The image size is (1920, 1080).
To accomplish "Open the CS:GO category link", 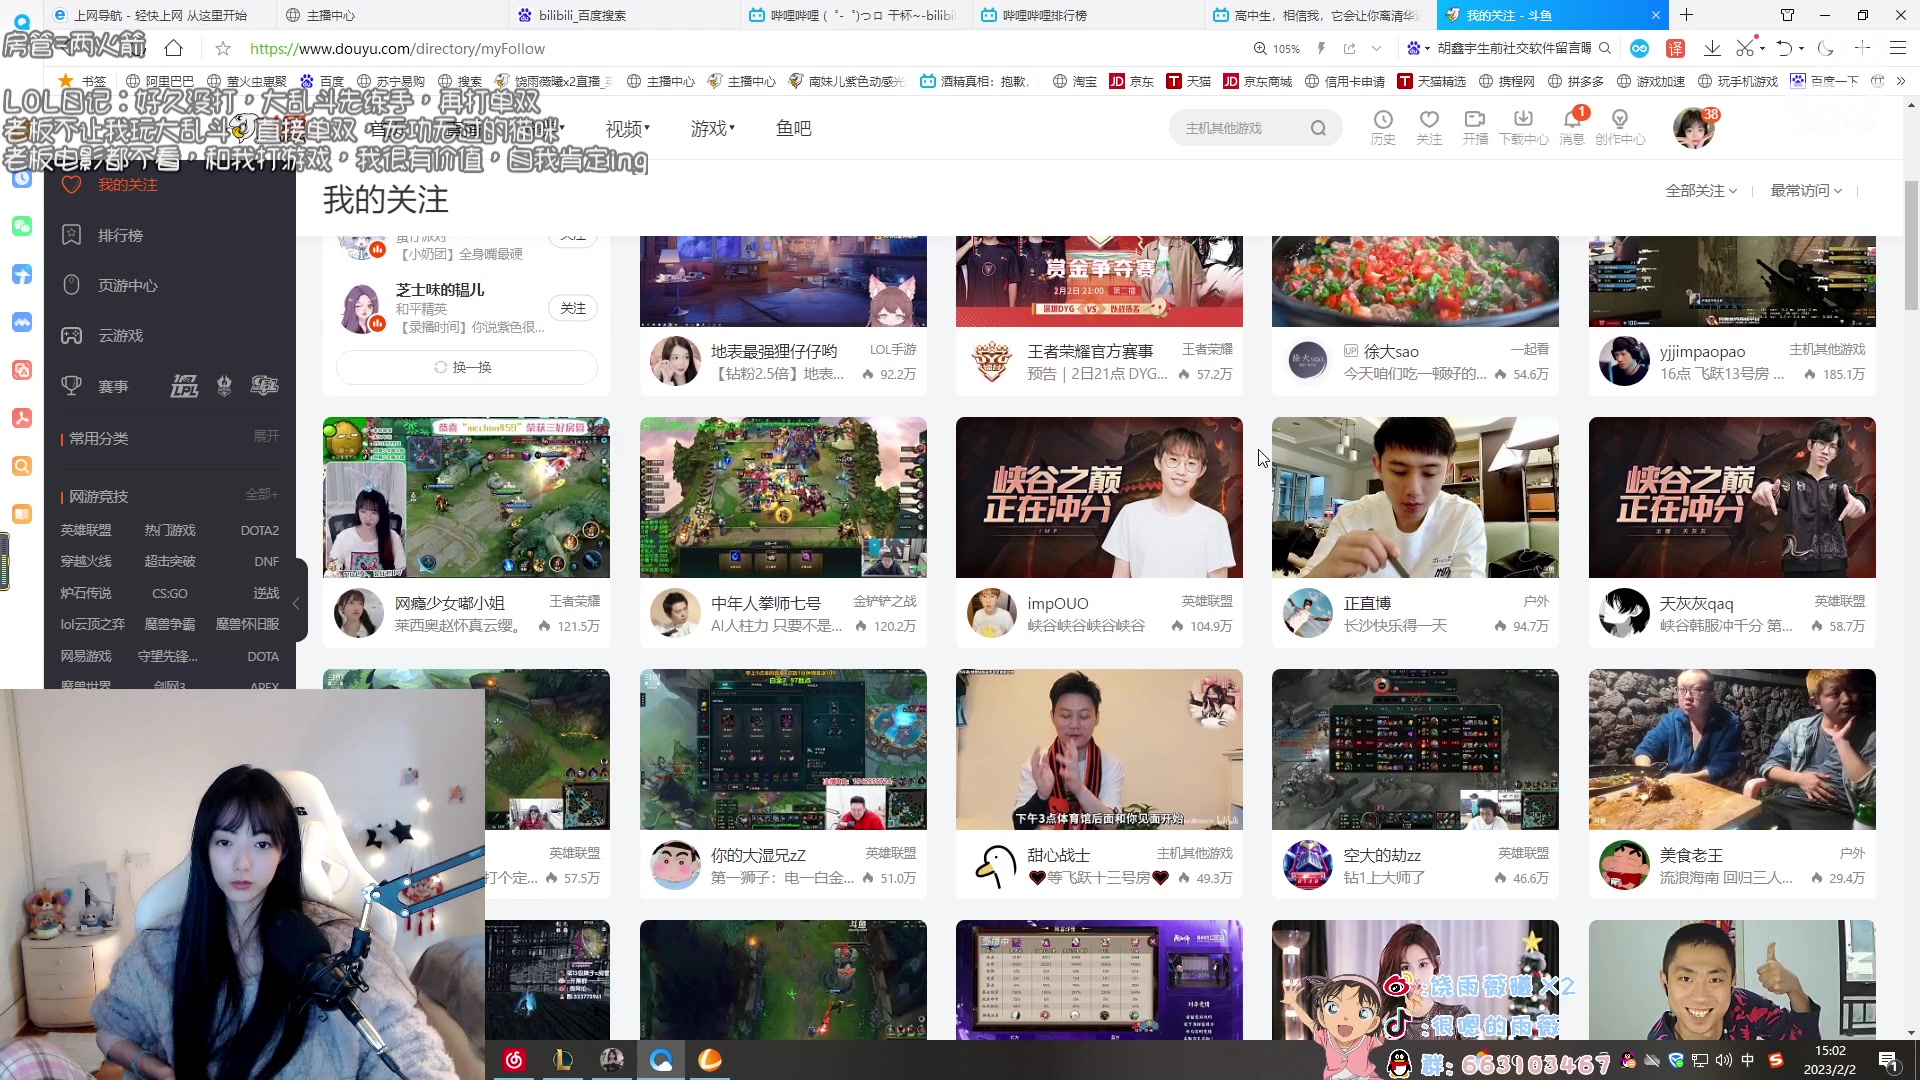I will [x=169, y=593].
